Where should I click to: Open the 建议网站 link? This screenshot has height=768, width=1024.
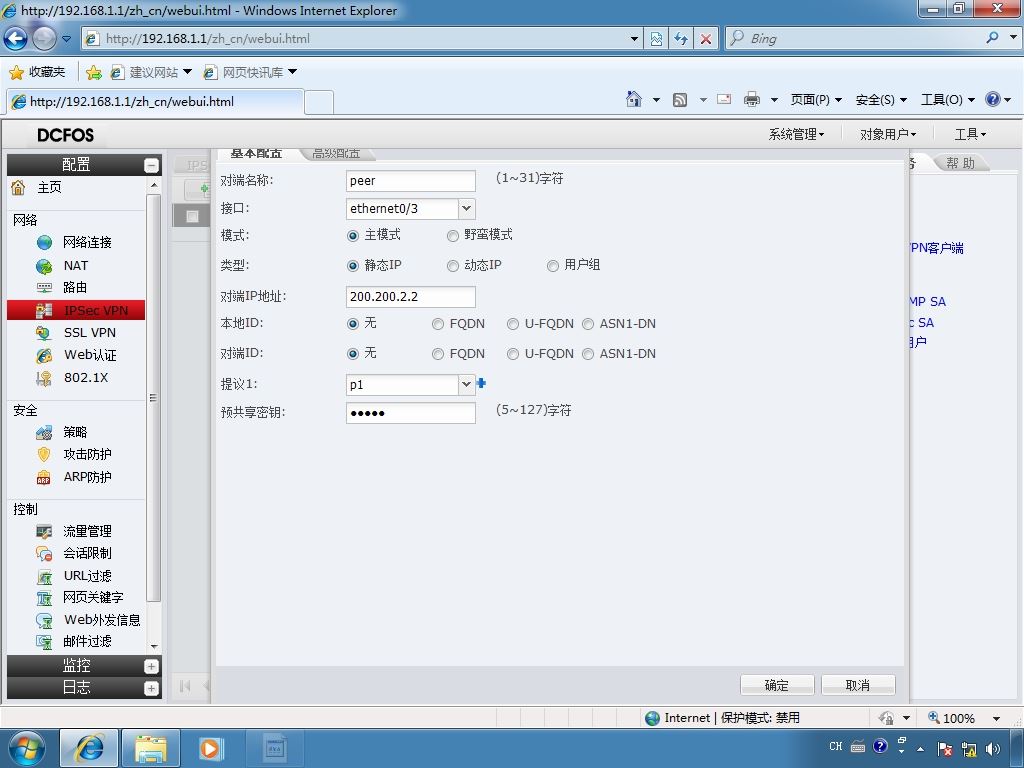coord(151,72)
